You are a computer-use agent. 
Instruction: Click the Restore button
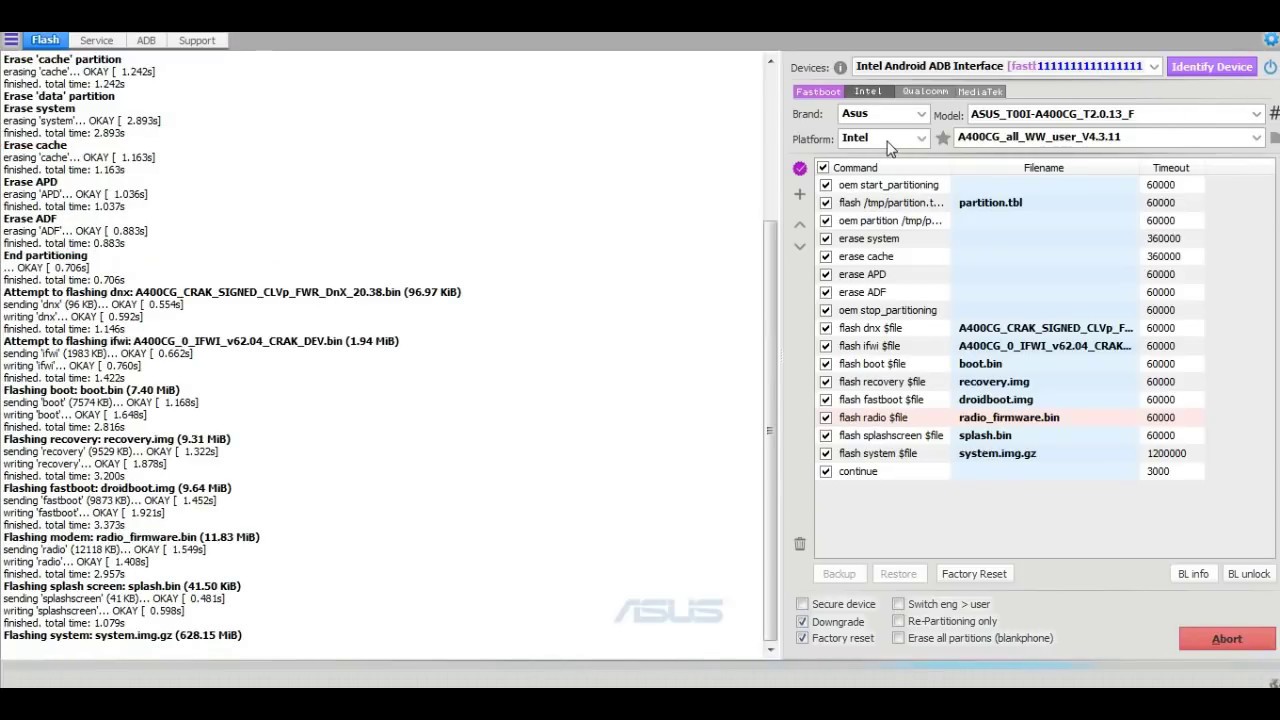click(898, 574)
